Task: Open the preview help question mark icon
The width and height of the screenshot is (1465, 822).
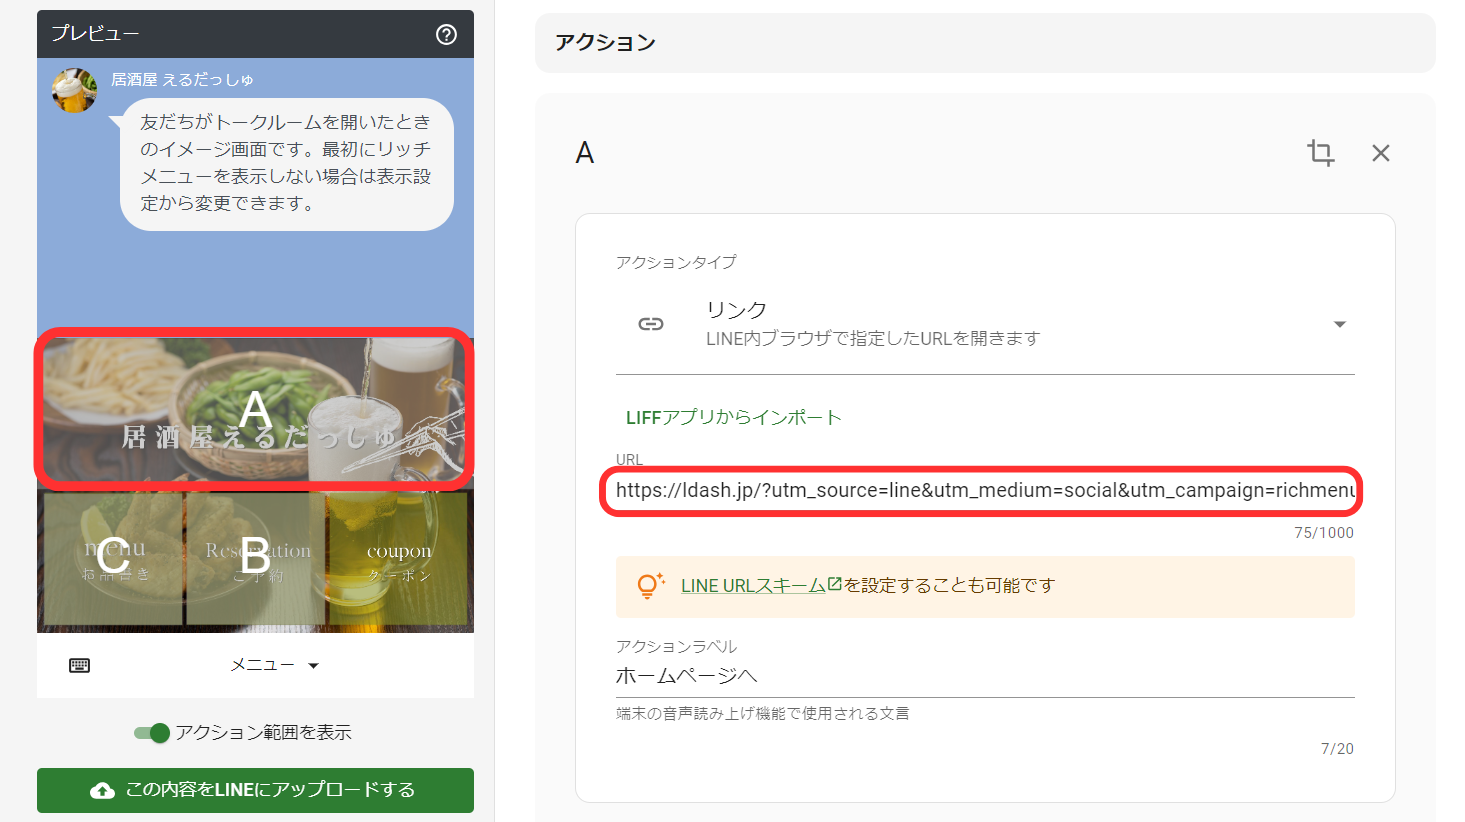Action: (x=446, y=34)
